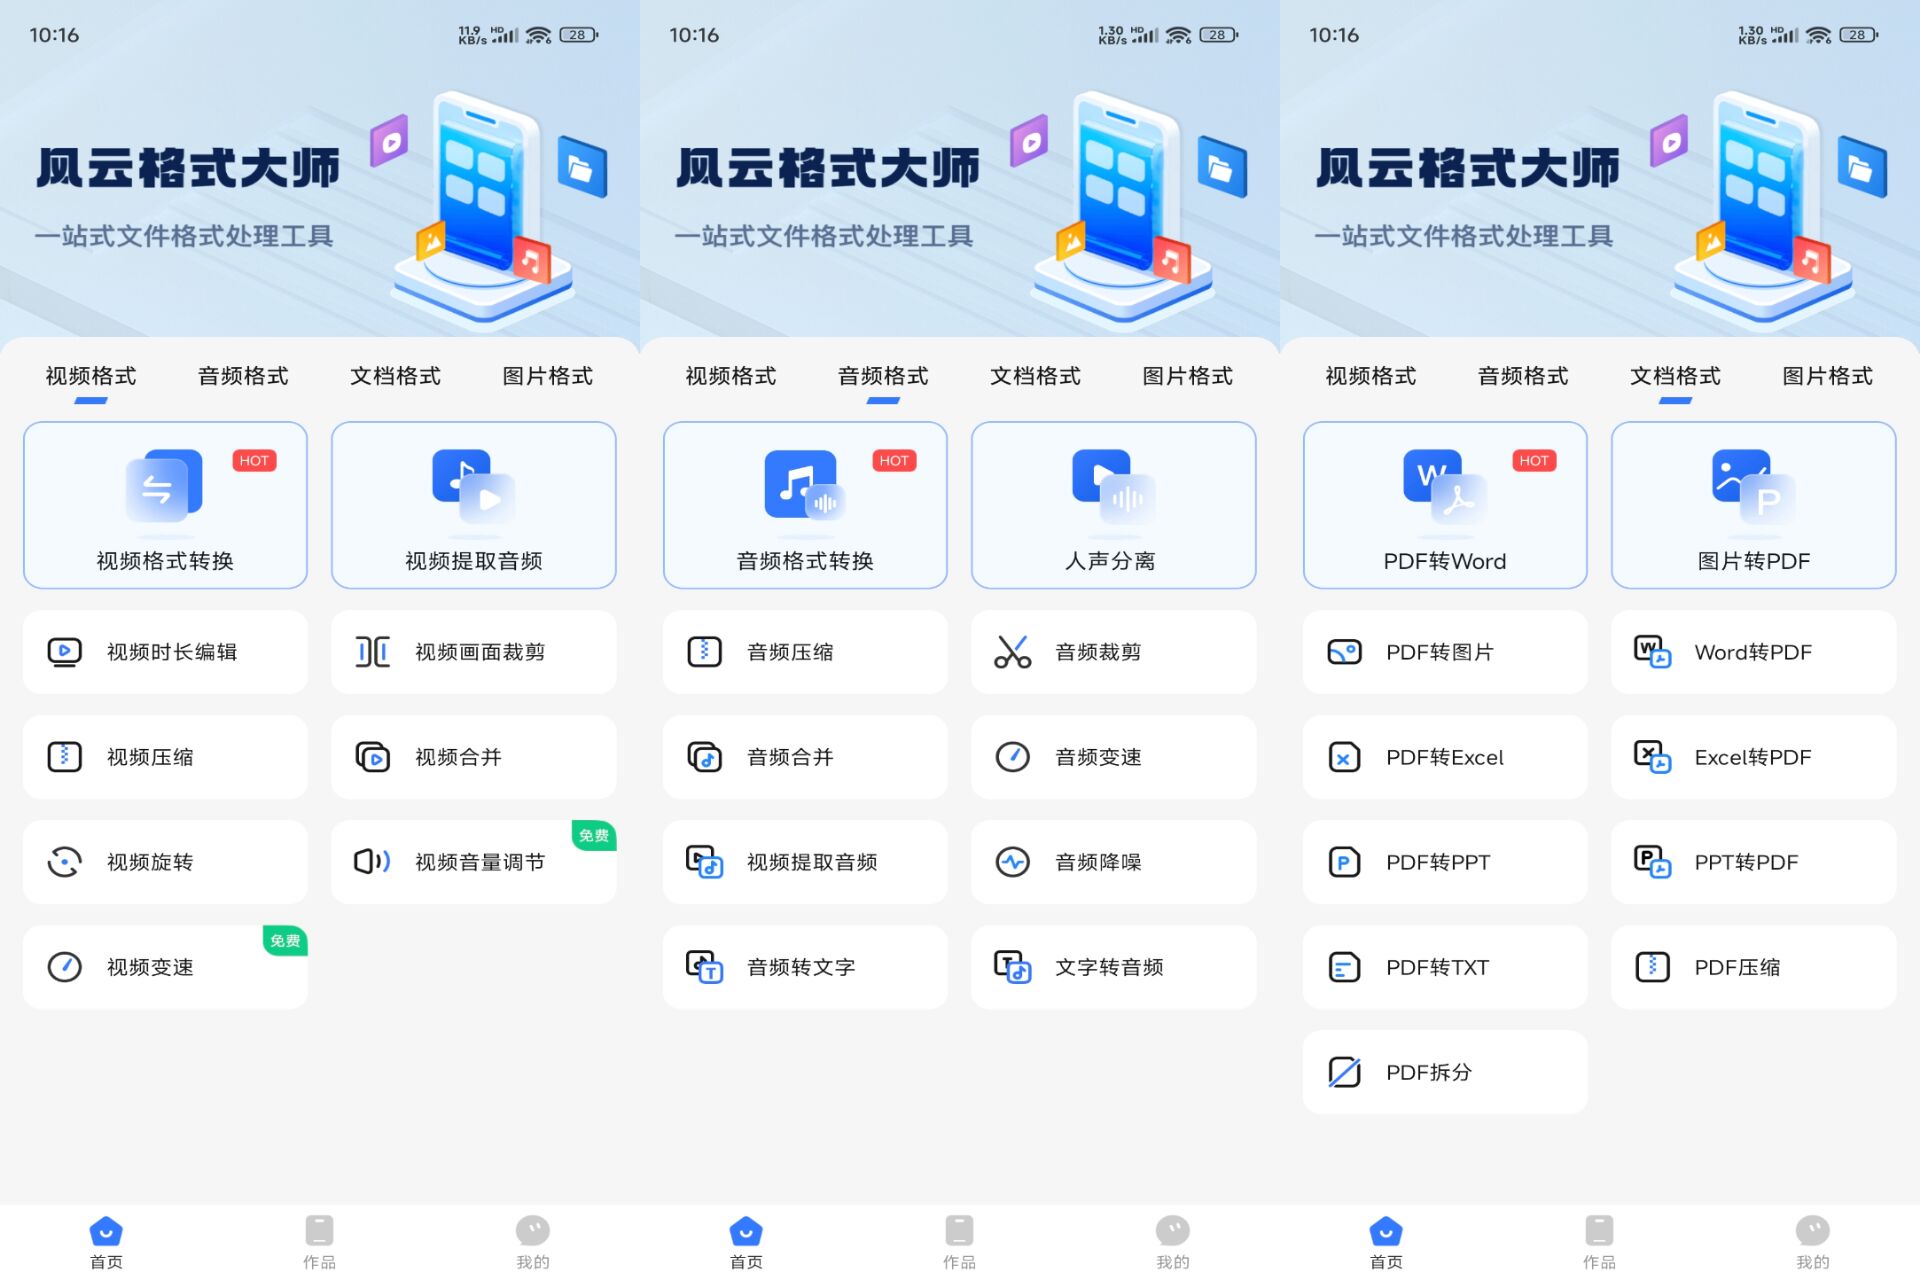Viewport: 1920px width, 1280px height.
Task: Open the 人声分离 card
Action: 1113,505
